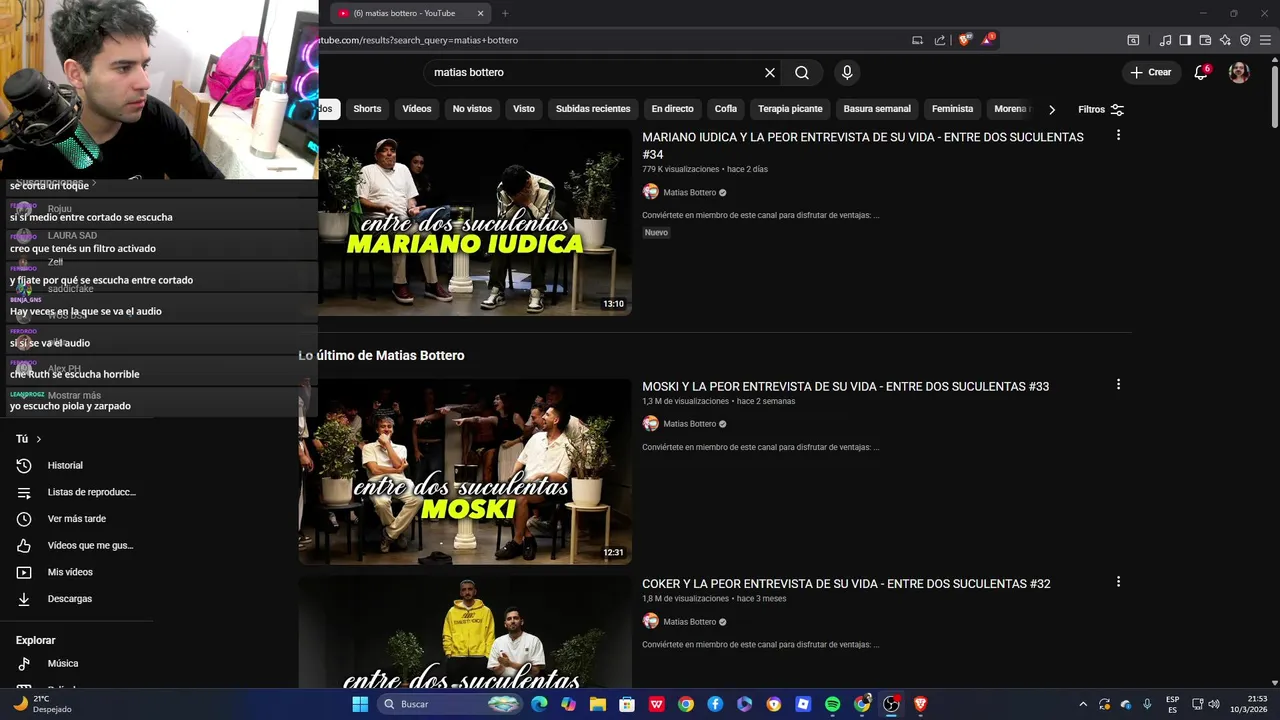The height and width of the screenshot is (720, 1280).
Task: Open Matias Bottero channel under Iudica video
Action: (x=689, y=193)
